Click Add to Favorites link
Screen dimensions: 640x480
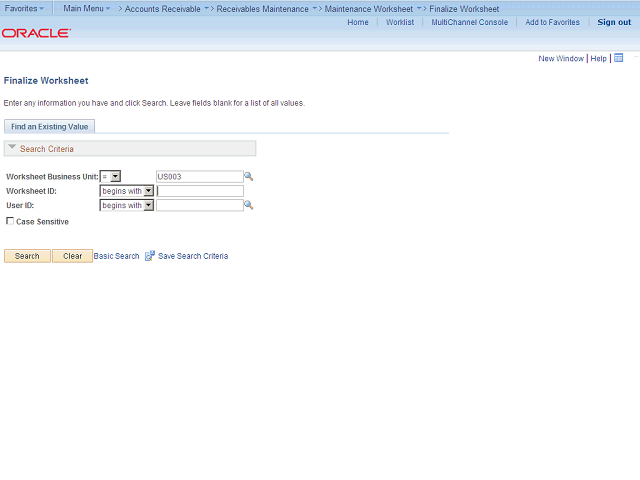552,22
